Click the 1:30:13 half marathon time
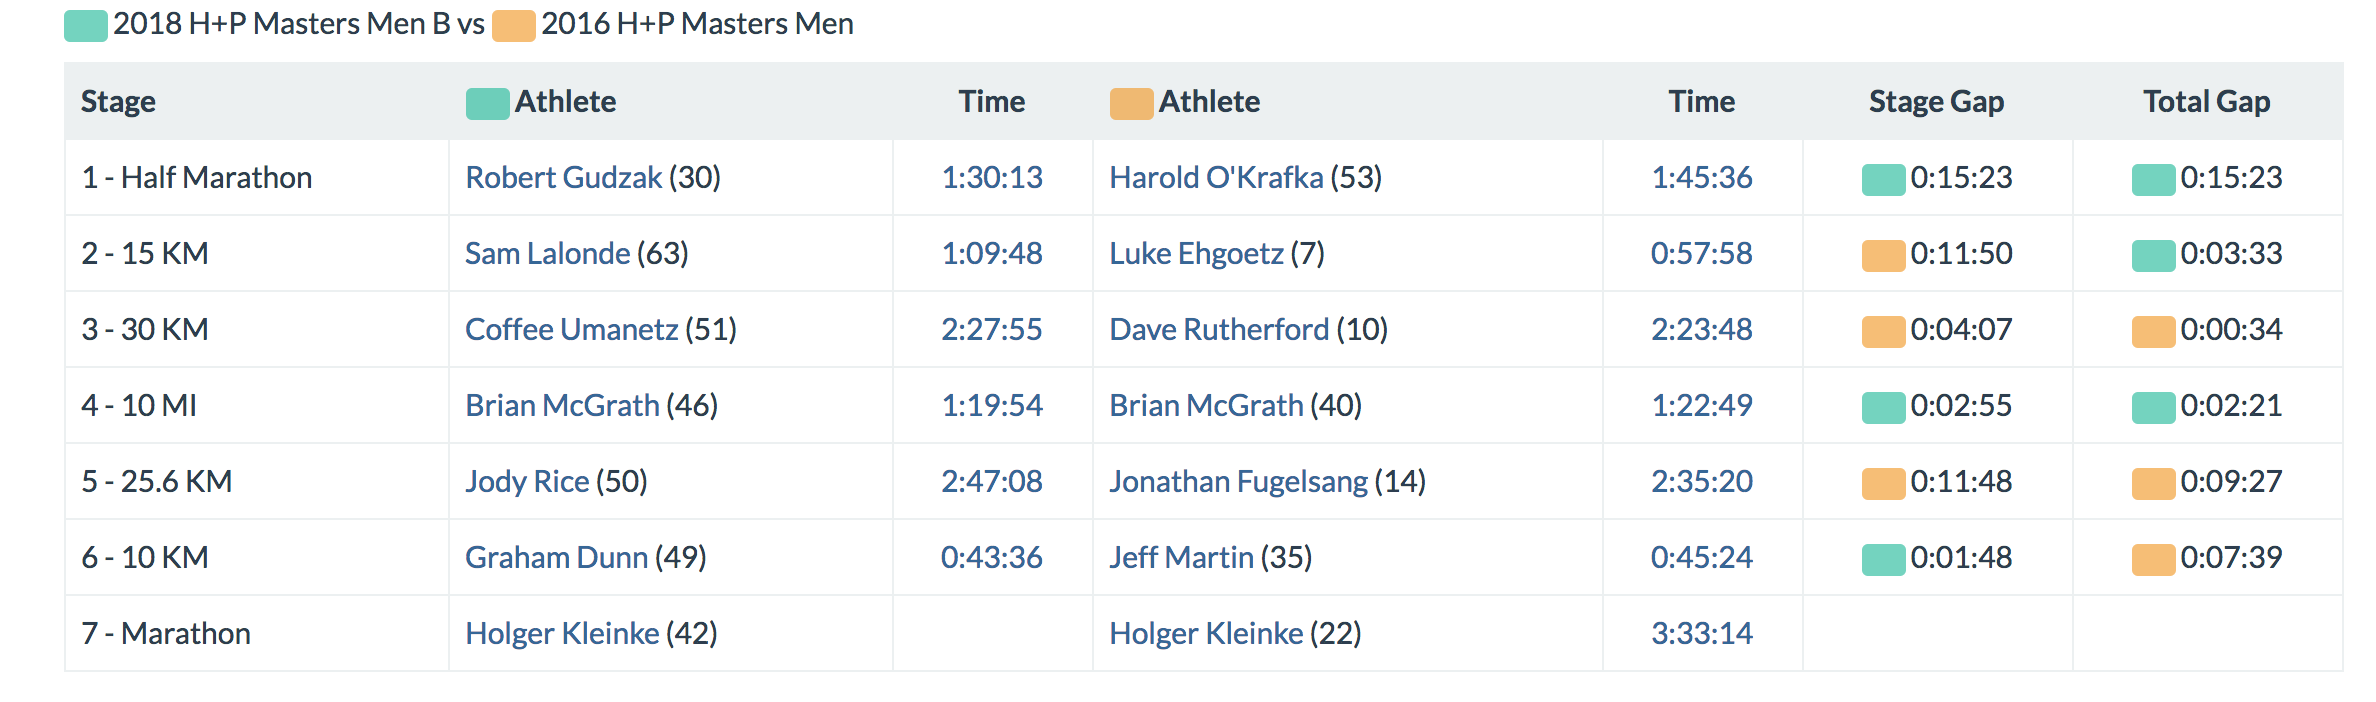Image resolution: width=2376 pixels, height=702 pixels. coord(991,178)
